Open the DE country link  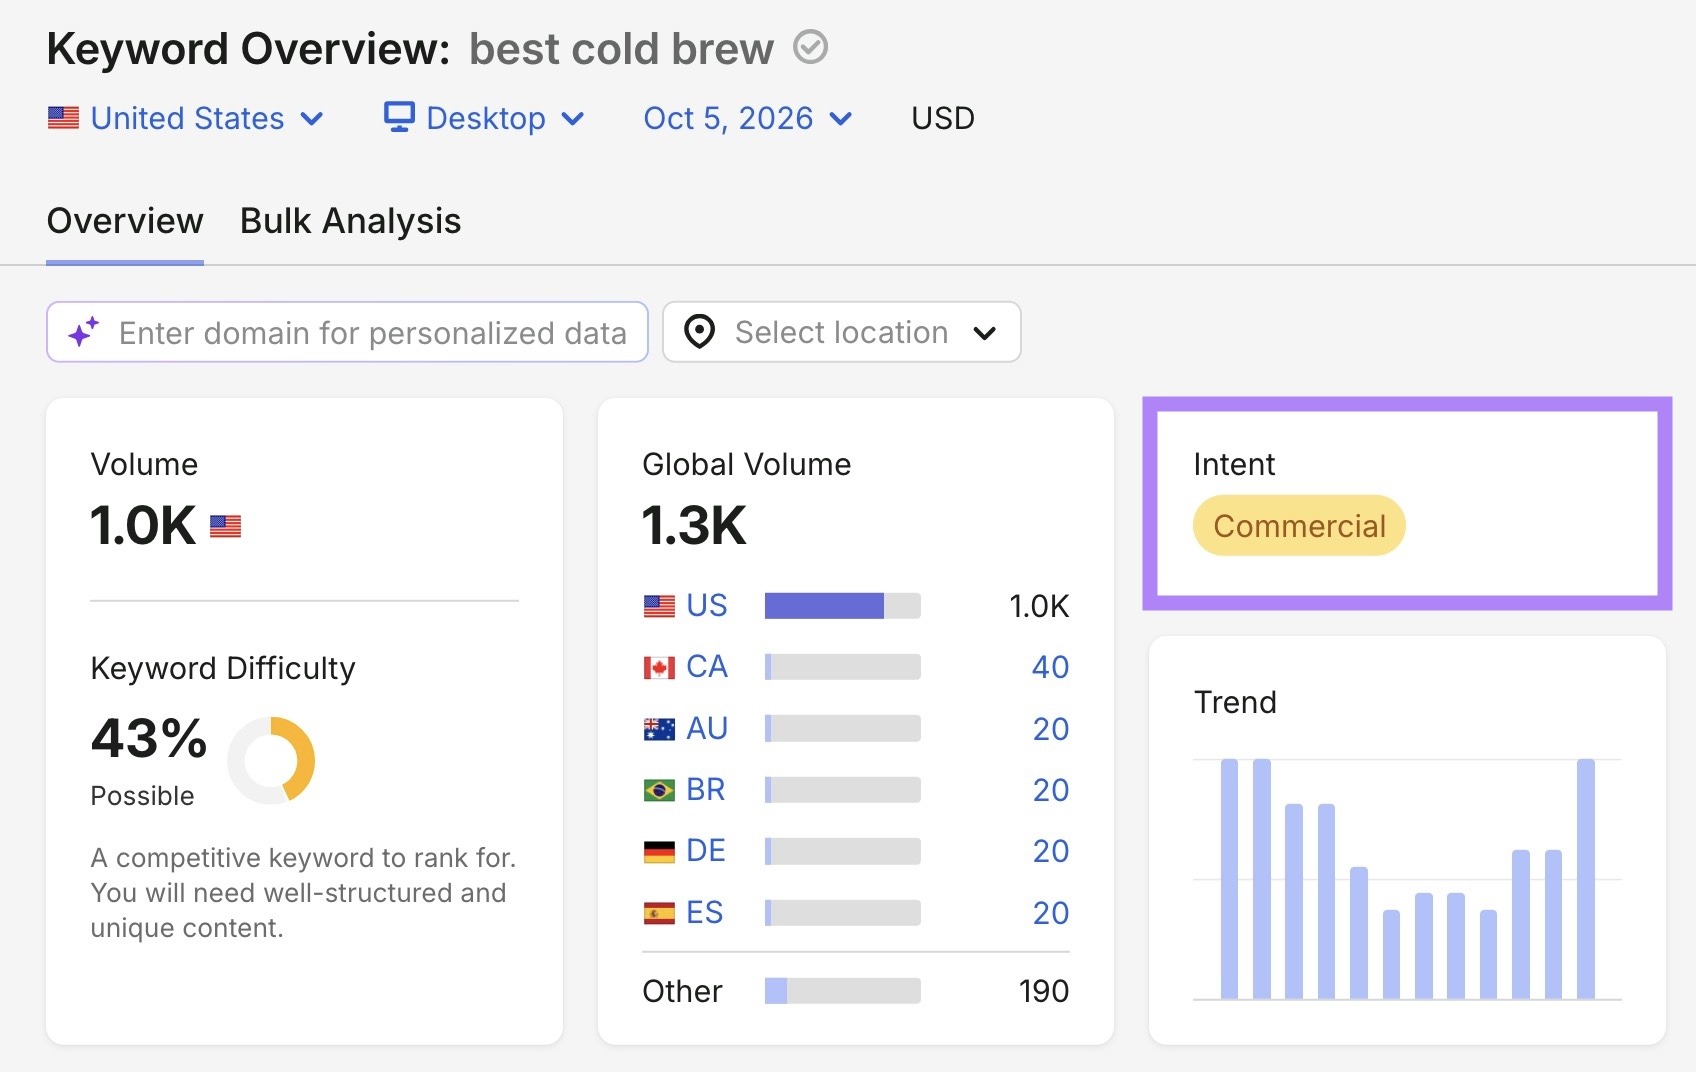[x=706, y=851]
